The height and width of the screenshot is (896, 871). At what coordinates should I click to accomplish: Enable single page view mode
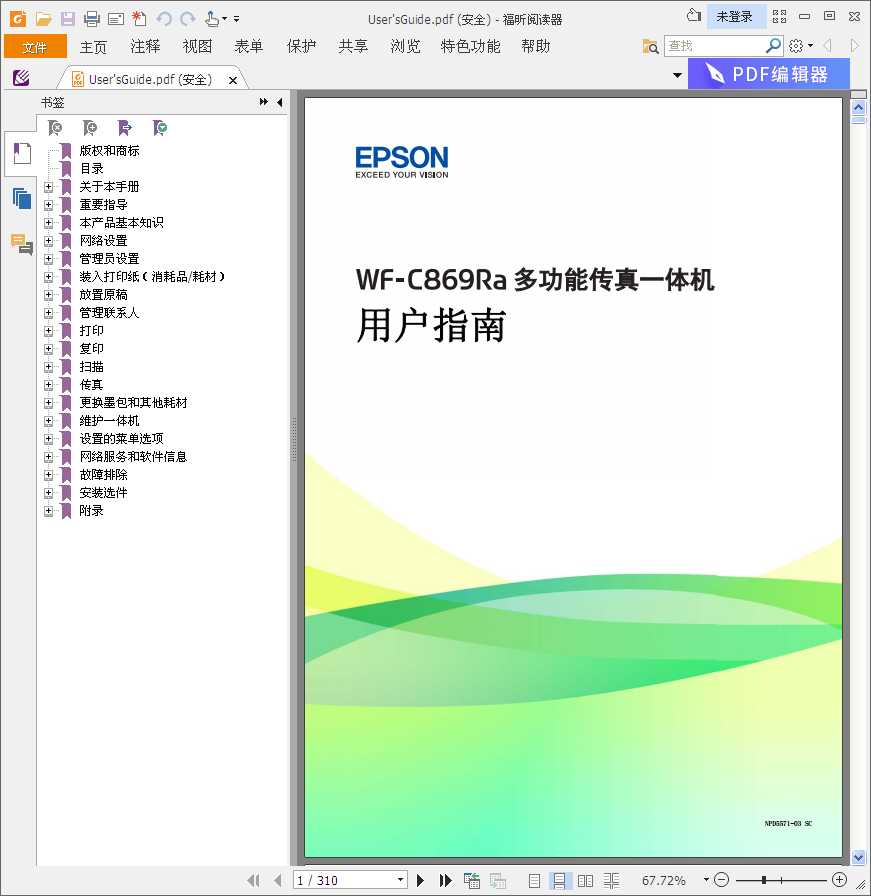click(534, 881)
